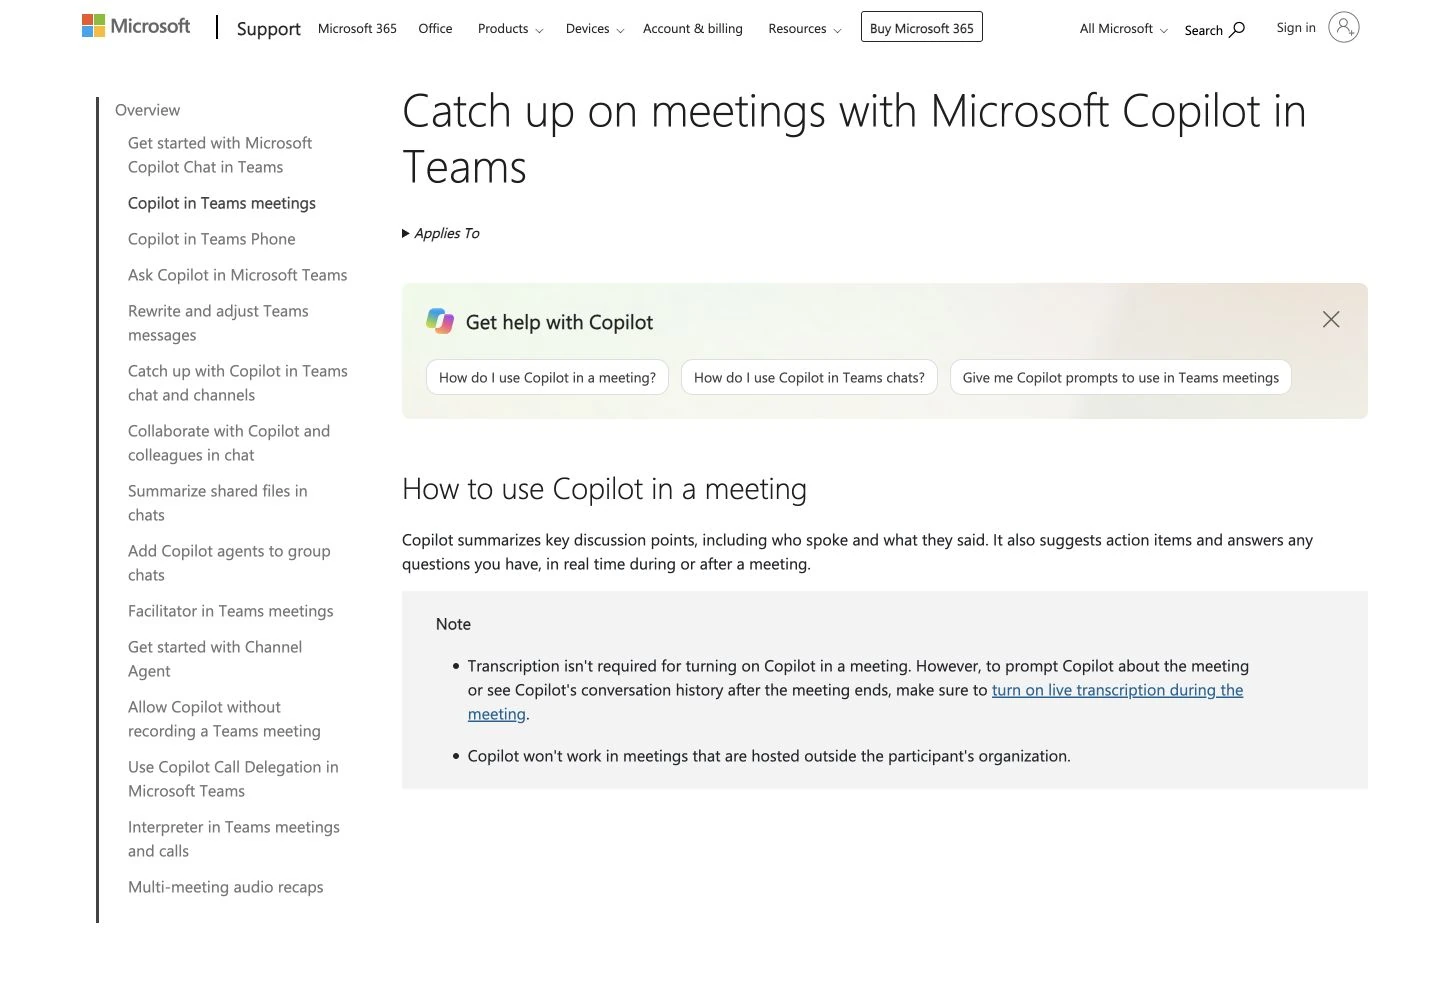Image resolution: width=1440 pixels, height=1000 pixels.
Task: Open the Office navigation item
Action: click(x=435, y=28)
